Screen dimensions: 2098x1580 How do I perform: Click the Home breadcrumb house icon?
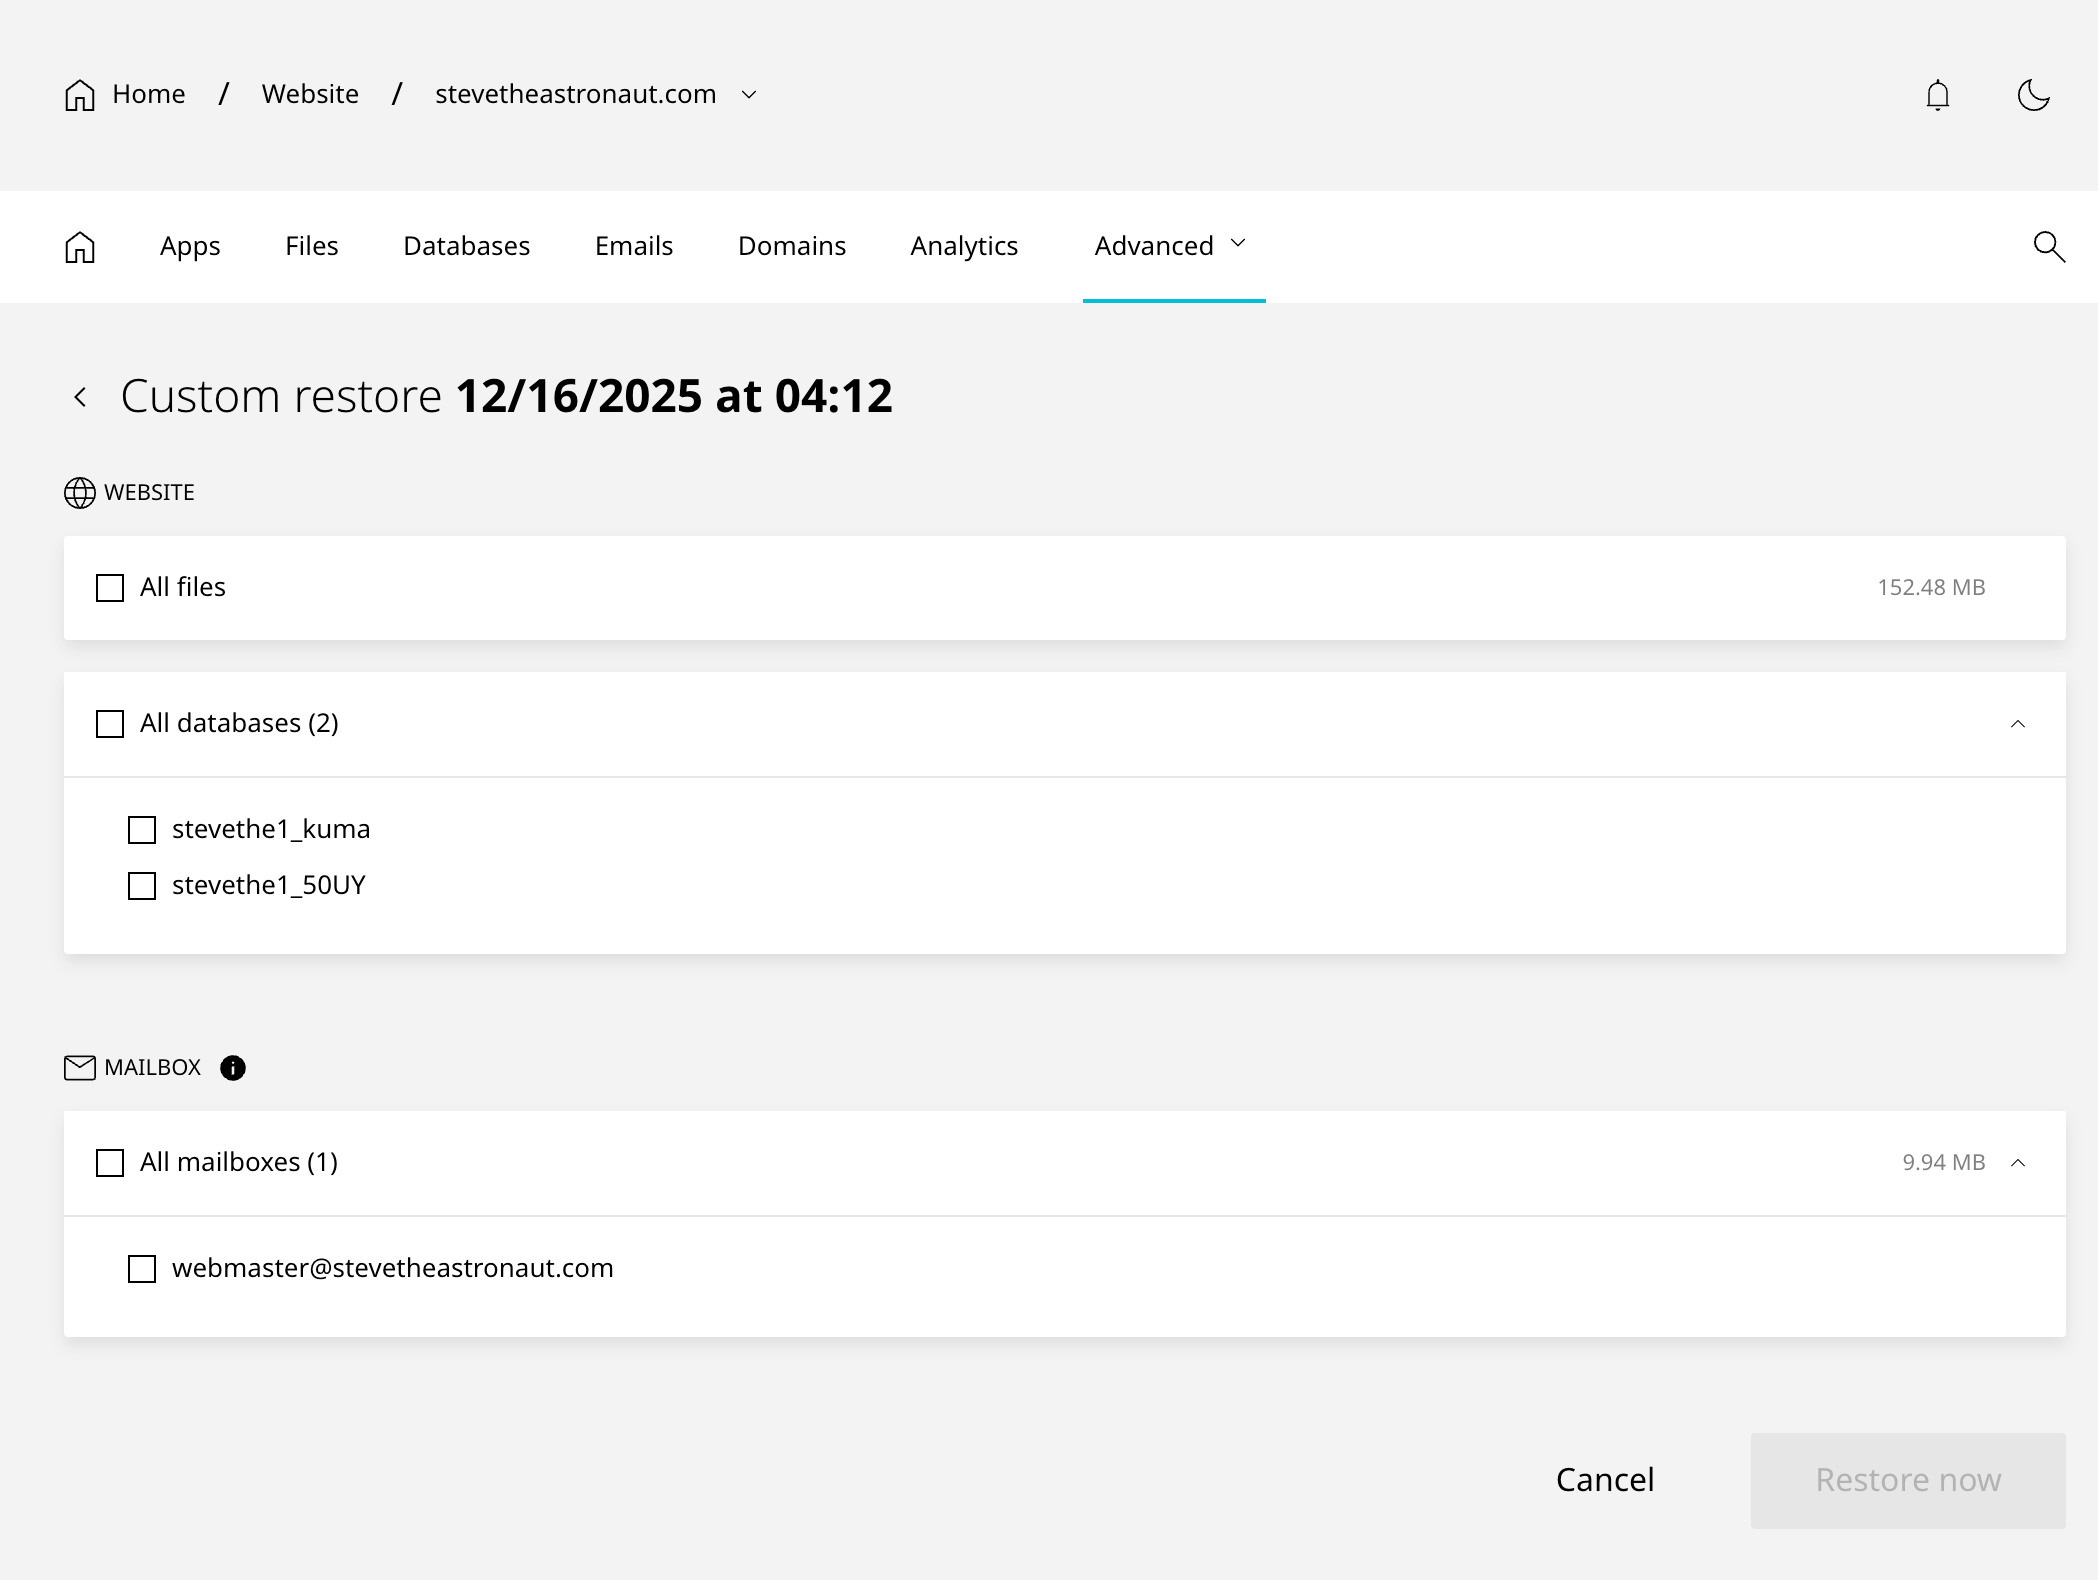80,95
